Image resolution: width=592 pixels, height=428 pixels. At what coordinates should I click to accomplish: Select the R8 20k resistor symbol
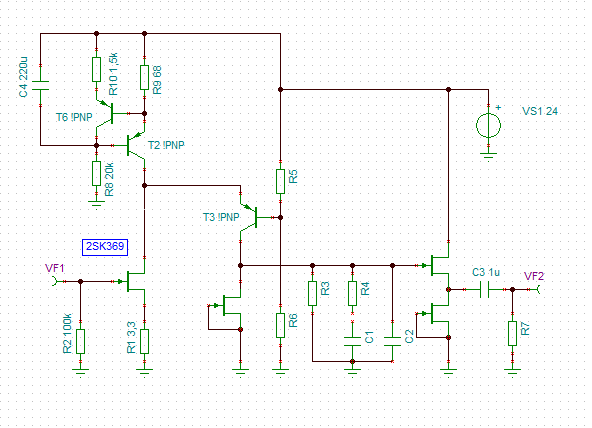(97, 174)
